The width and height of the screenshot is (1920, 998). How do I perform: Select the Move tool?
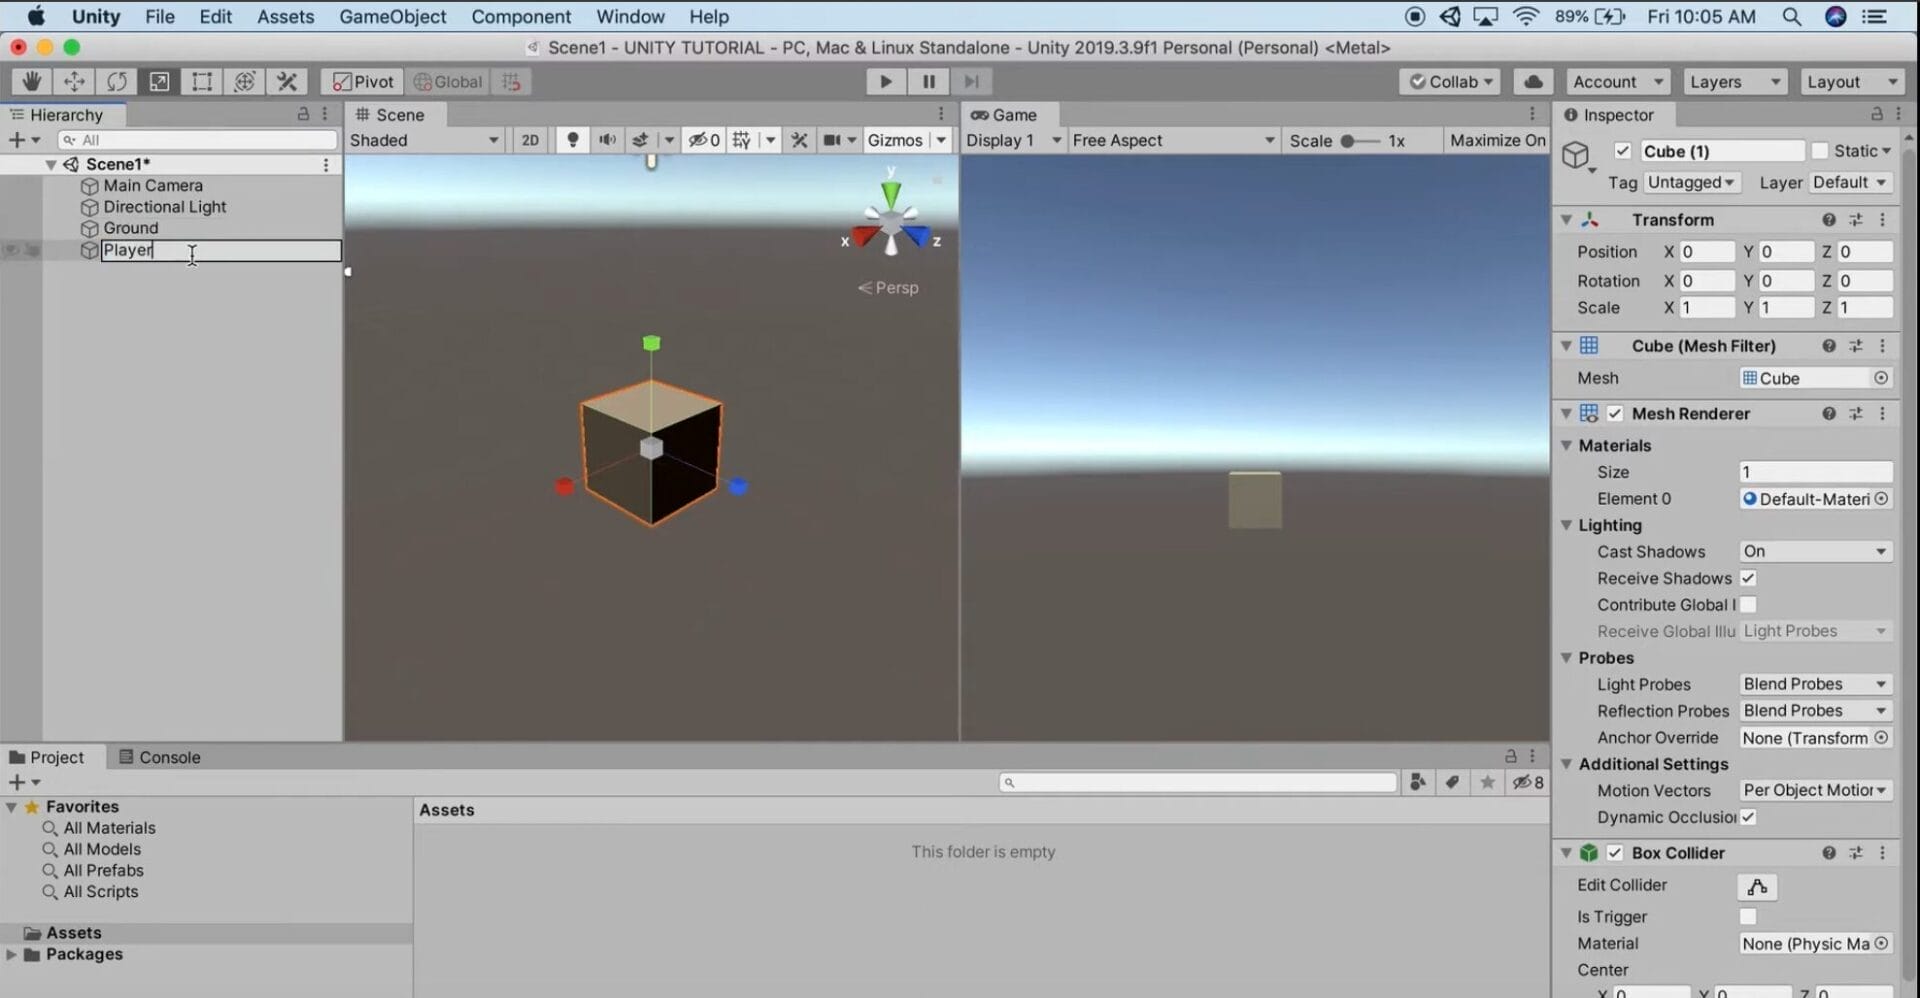click(74, 82)
